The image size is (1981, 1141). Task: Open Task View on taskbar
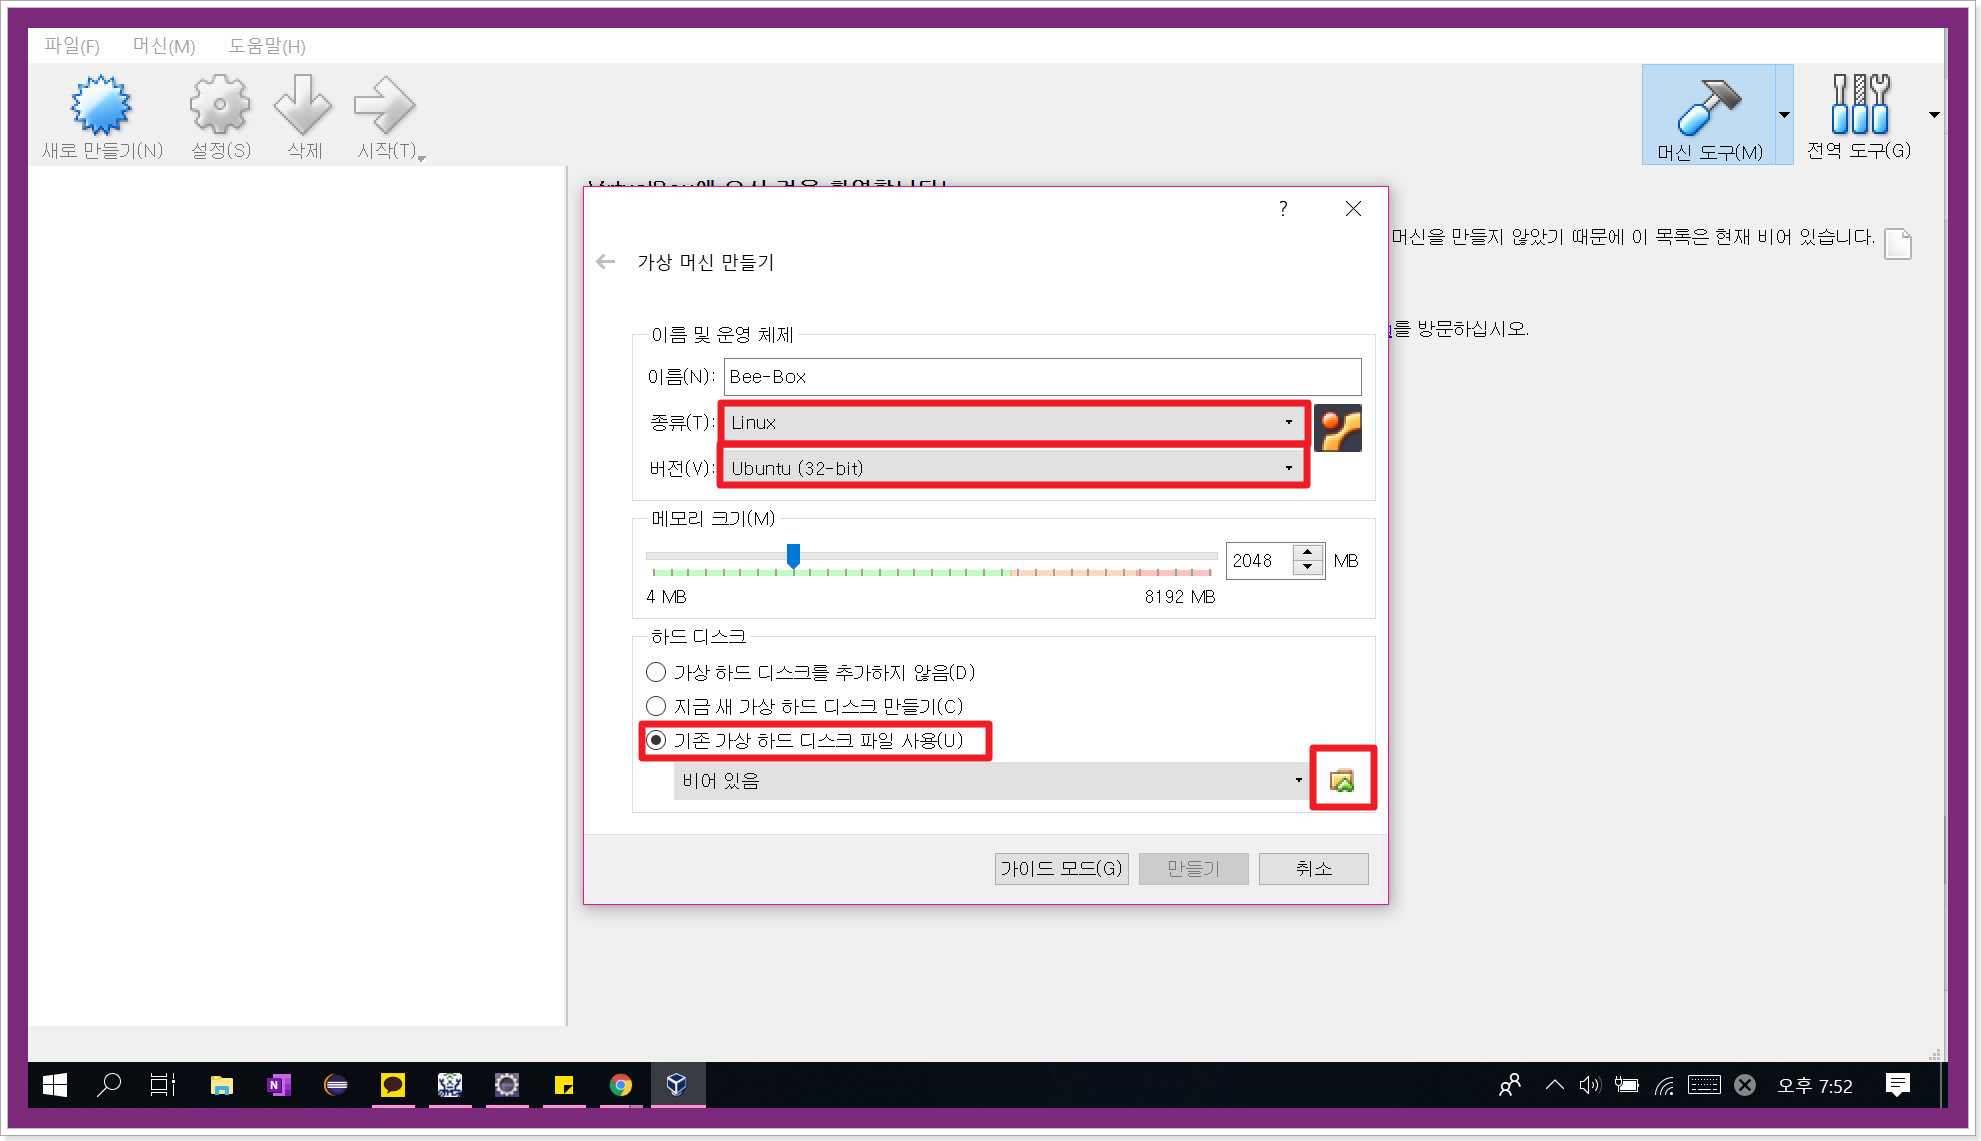162,1085
